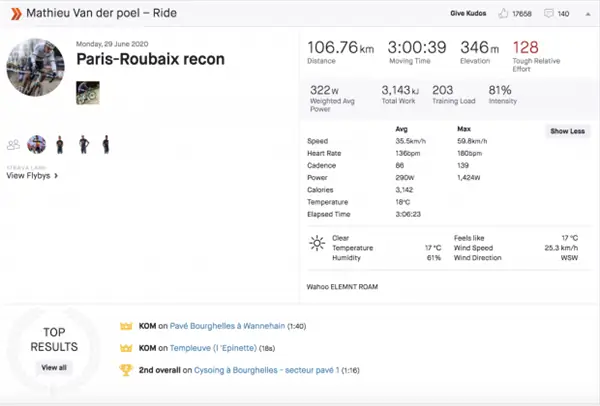Open the ride photo thumbnail under title
The width and height of the screenshot is (600, 406).
pos(88,93)
